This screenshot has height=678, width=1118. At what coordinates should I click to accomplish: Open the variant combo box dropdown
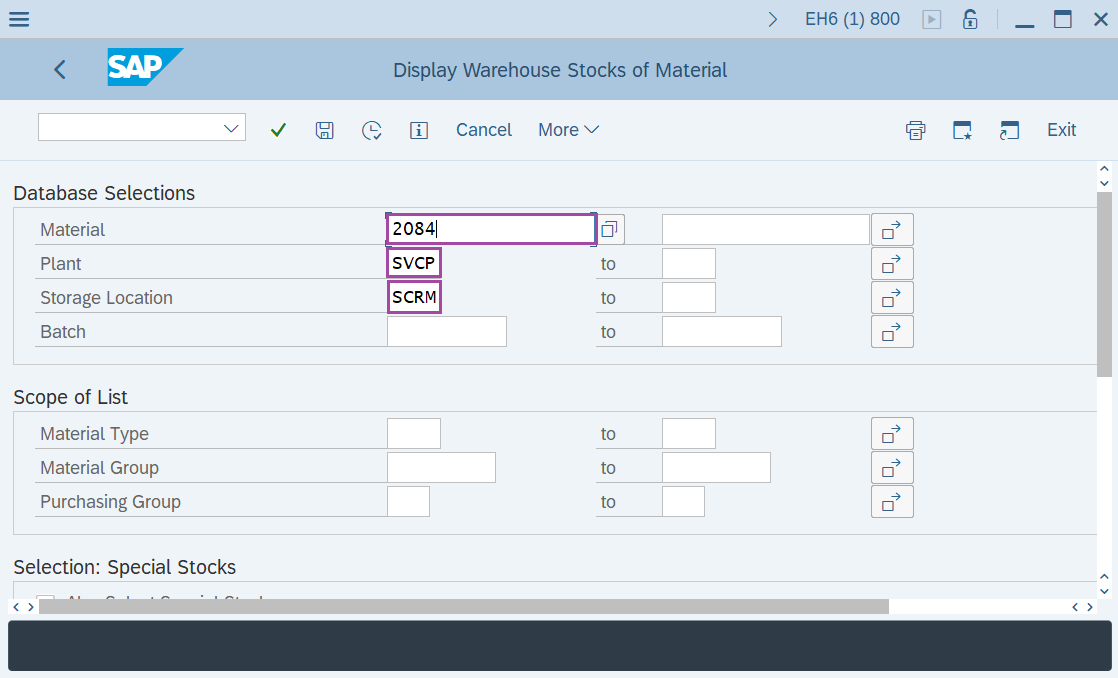pyautogui.click(x=231, y=127)
